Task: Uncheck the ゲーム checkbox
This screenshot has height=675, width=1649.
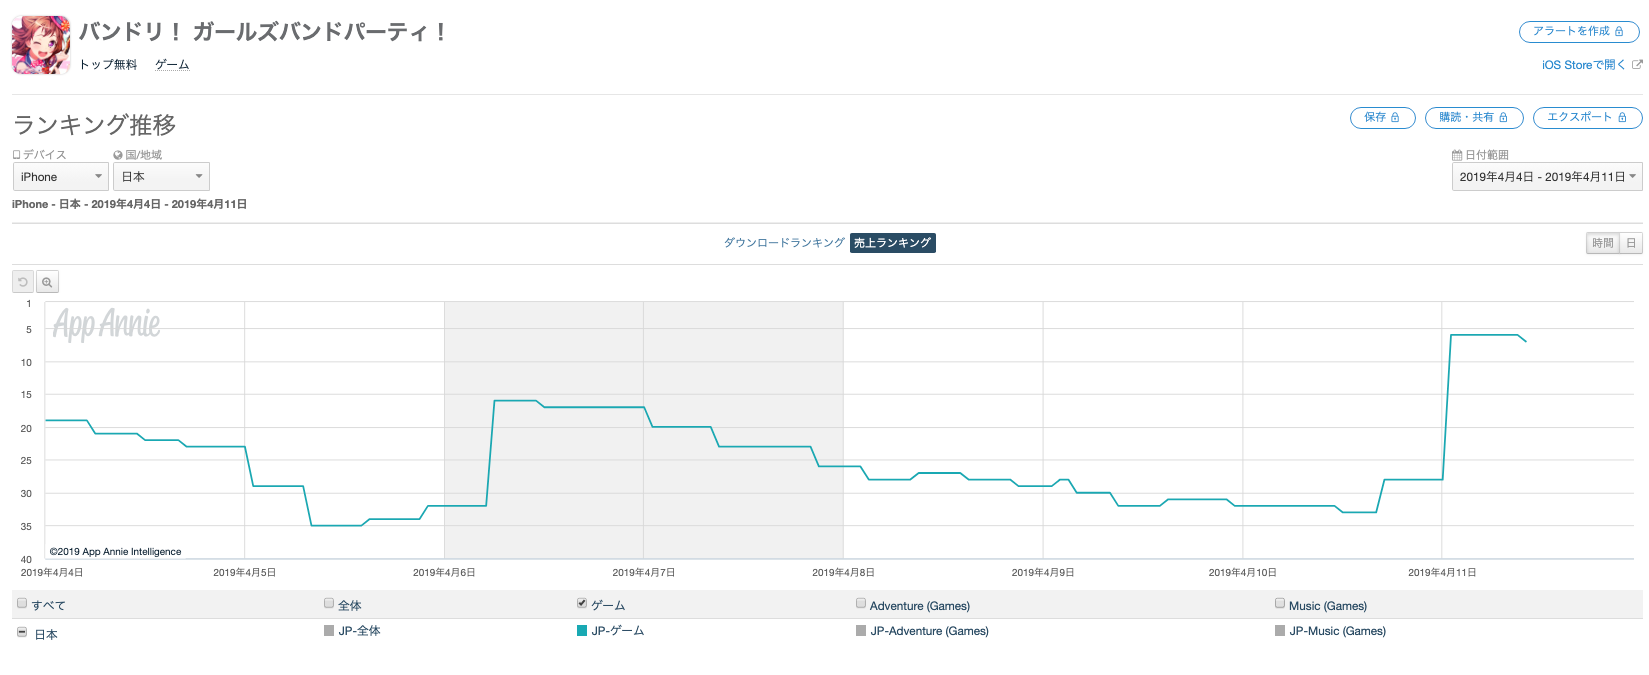Action: point(582,603)
